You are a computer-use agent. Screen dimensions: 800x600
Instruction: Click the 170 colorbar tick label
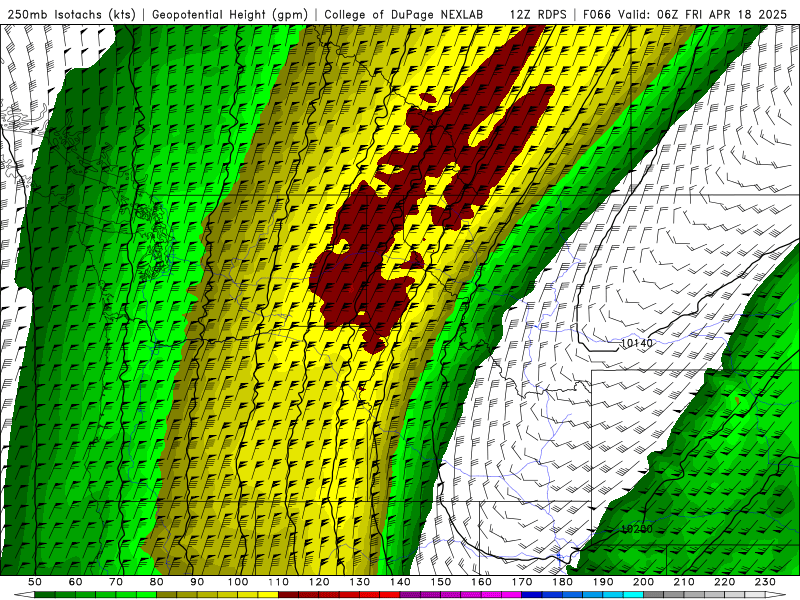pyautogui.click(x=522, y=582)
